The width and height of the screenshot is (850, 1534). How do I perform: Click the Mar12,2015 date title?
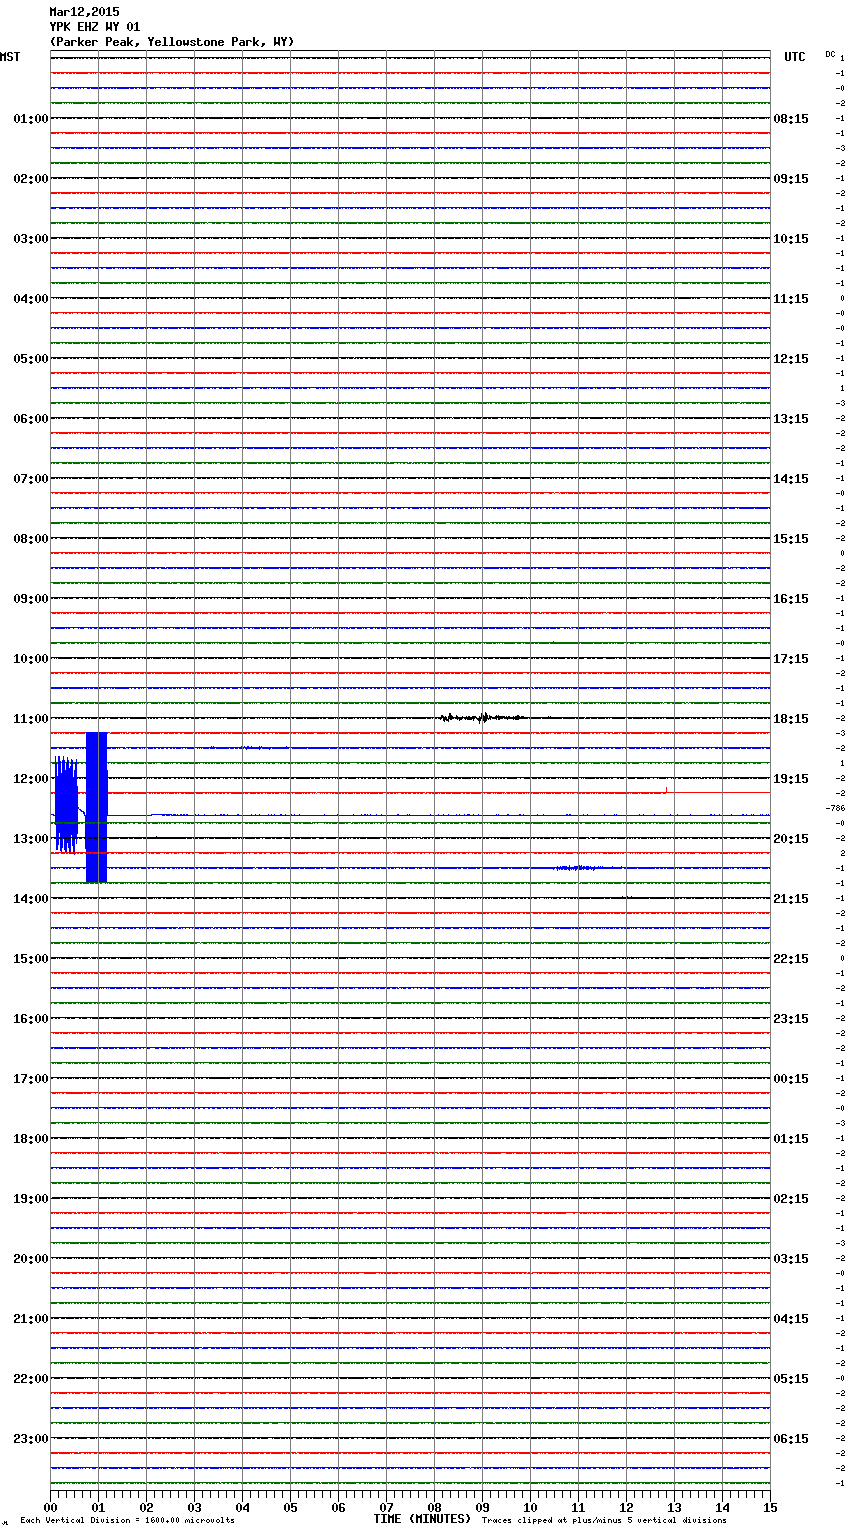pyautogui.click(x=84, y=12)
